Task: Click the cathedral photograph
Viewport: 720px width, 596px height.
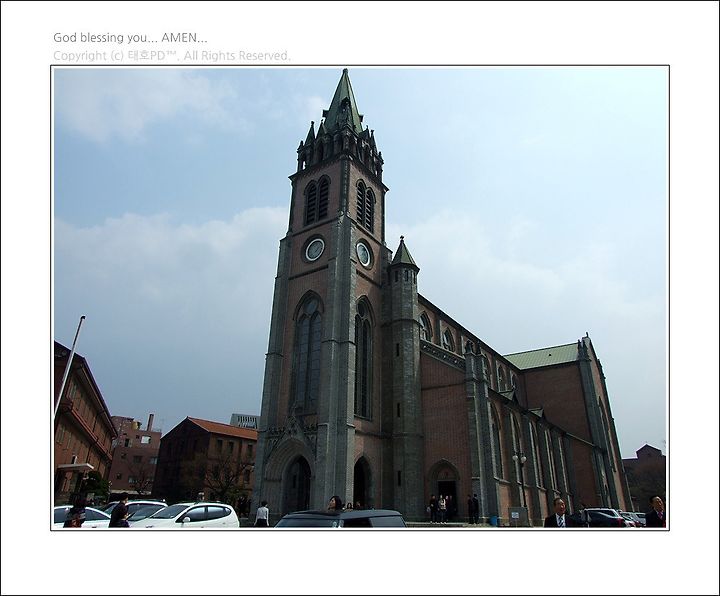Action: (360, 298)
